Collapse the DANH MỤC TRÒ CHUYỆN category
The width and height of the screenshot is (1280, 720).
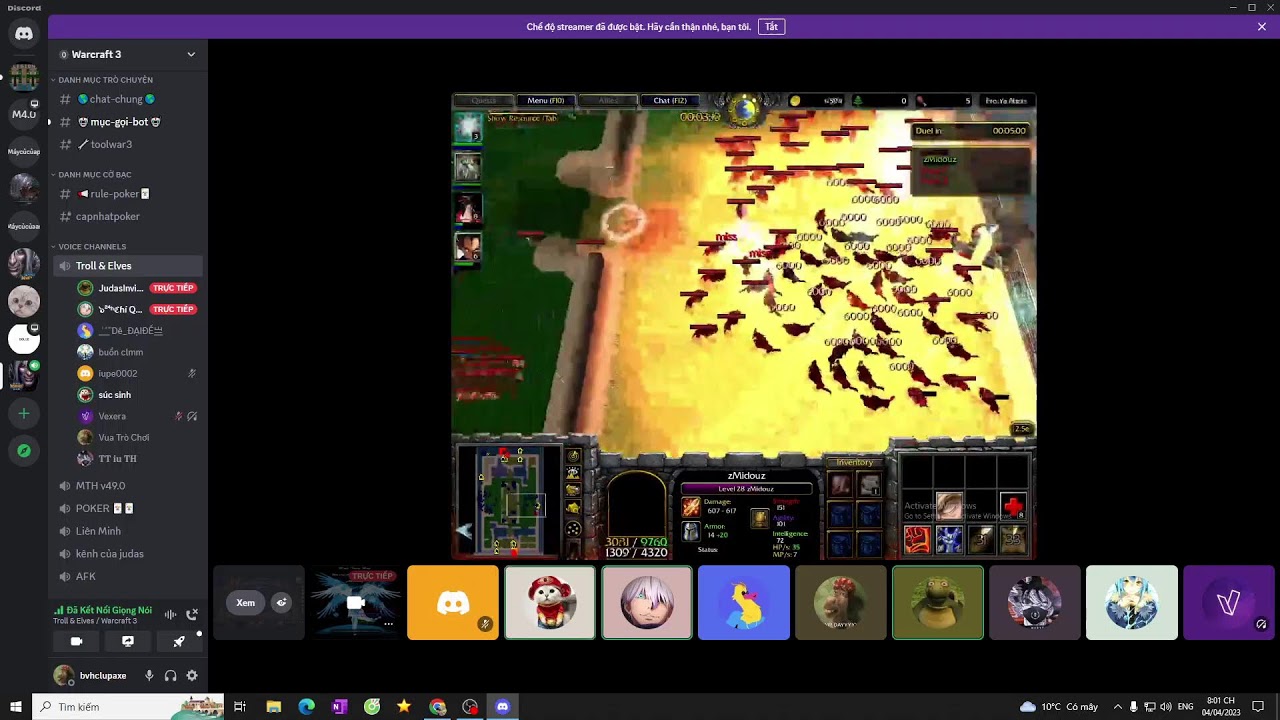pyautogui.click(x=105, y=80)
